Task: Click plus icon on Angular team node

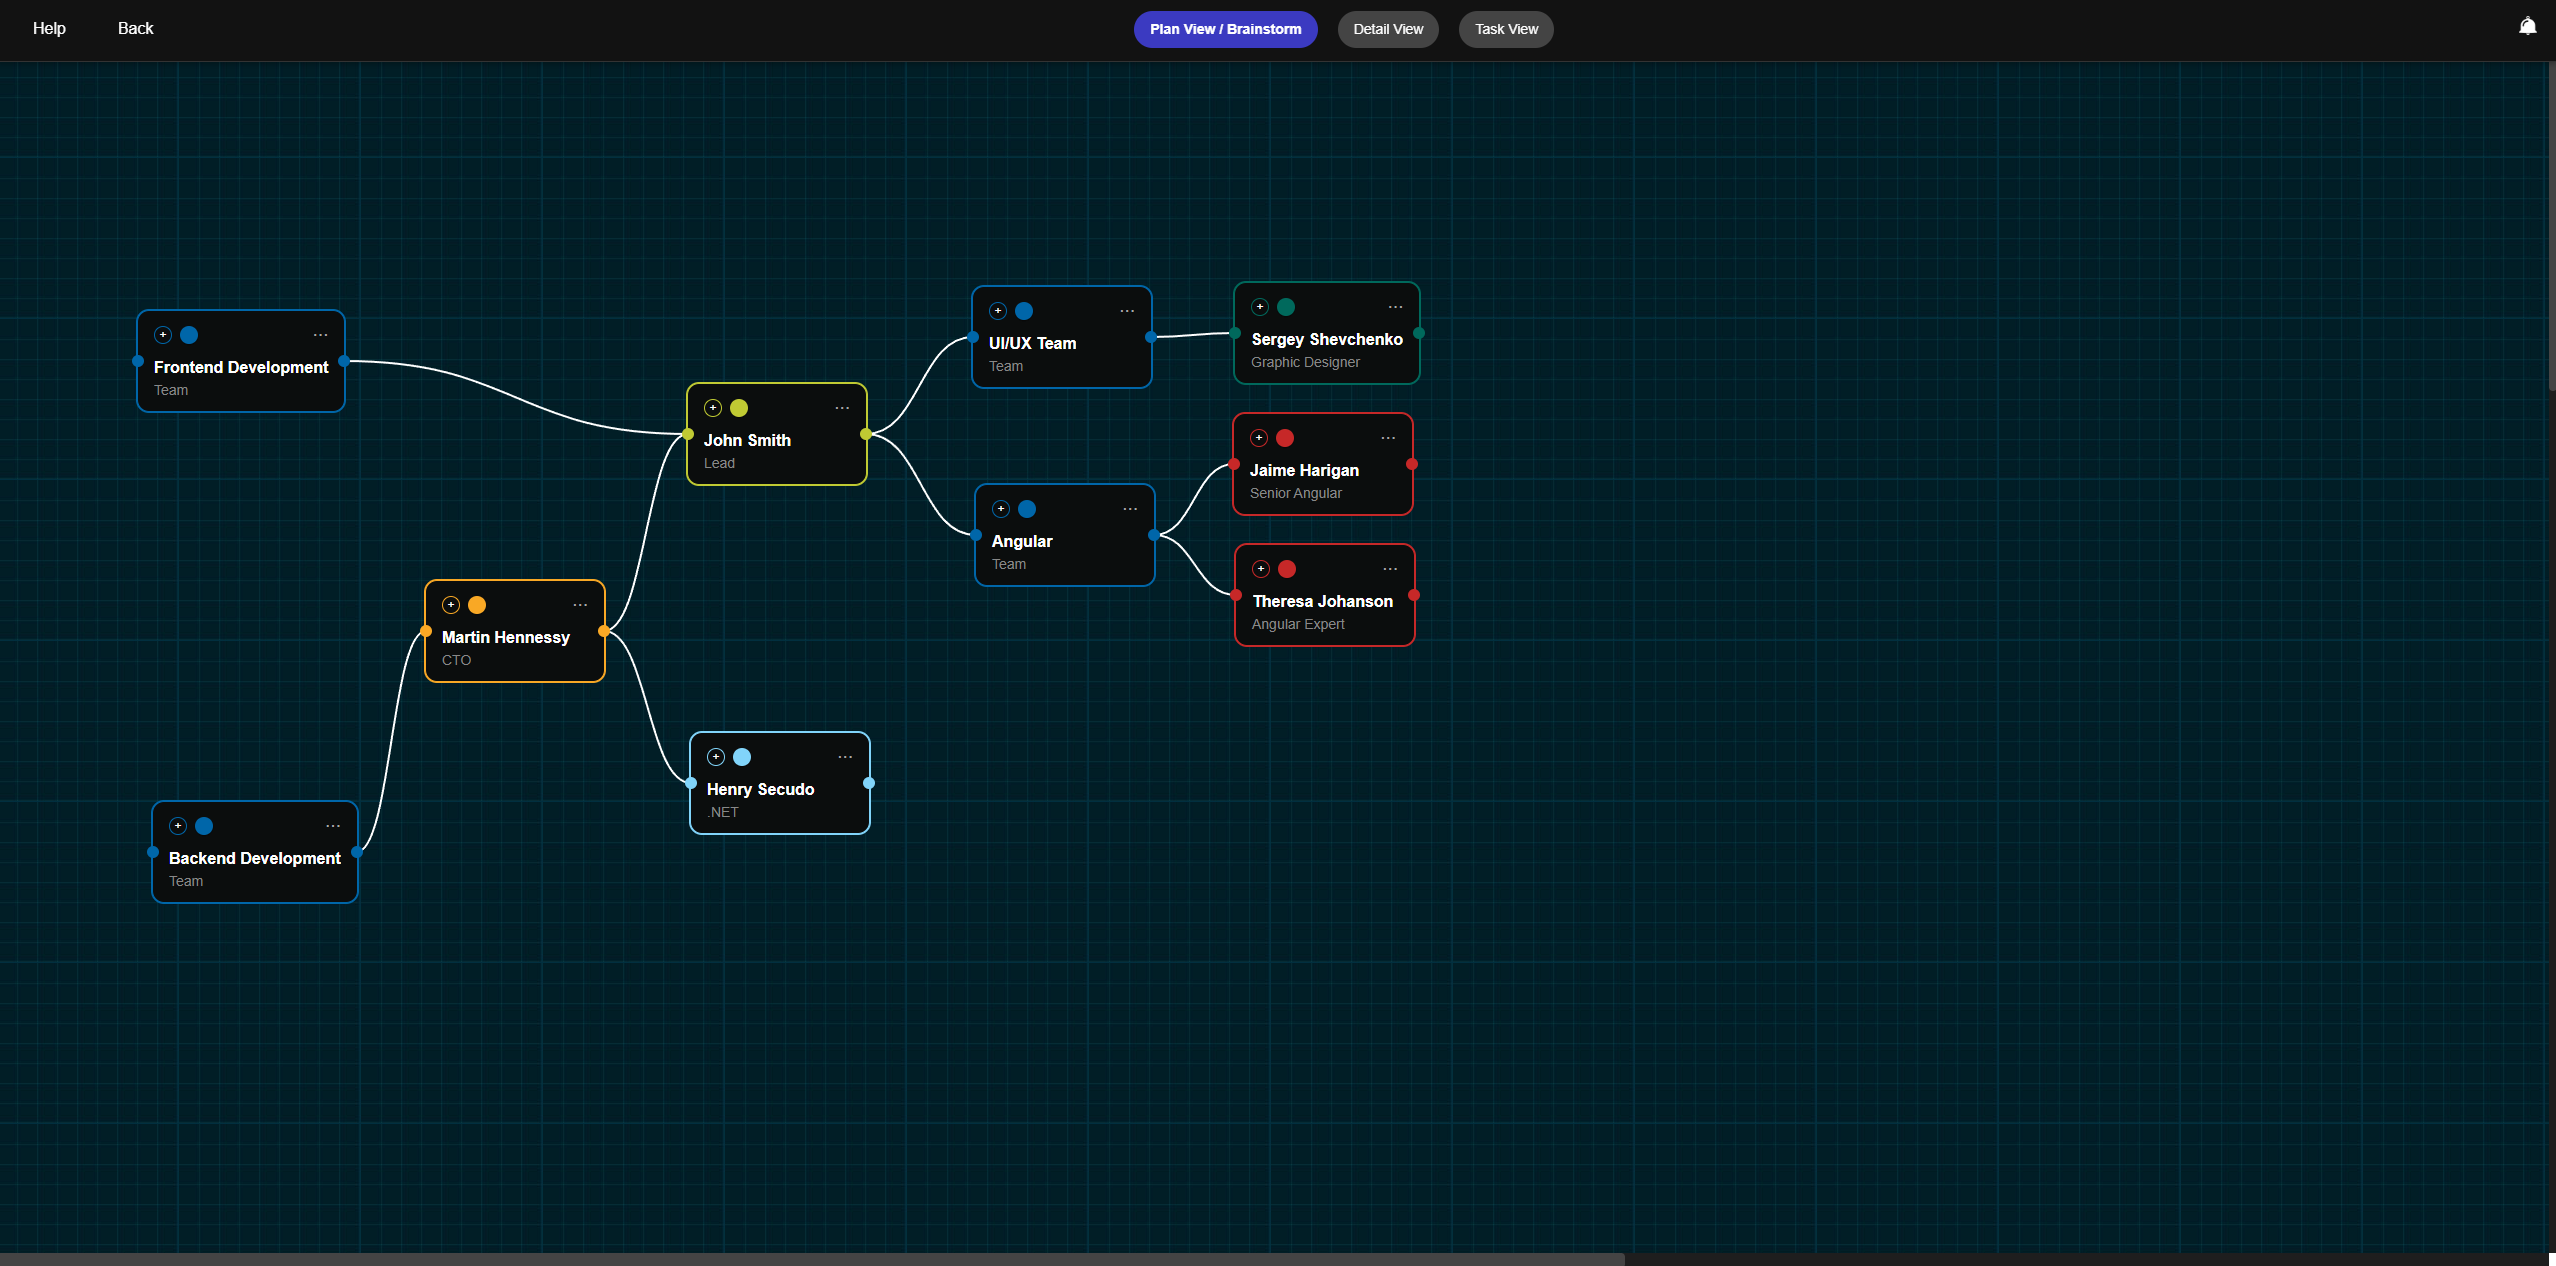Action: [x=1001, y=509]
